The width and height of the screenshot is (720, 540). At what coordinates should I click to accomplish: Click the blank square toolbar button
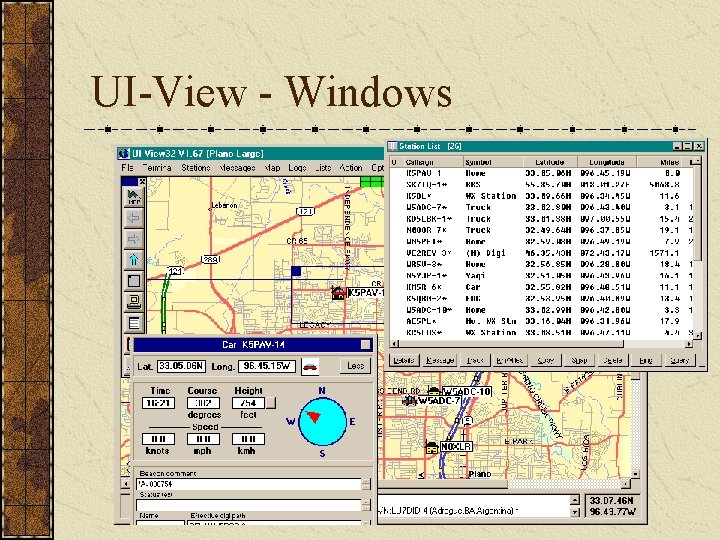pyautogui.click(x=134, y=281)
